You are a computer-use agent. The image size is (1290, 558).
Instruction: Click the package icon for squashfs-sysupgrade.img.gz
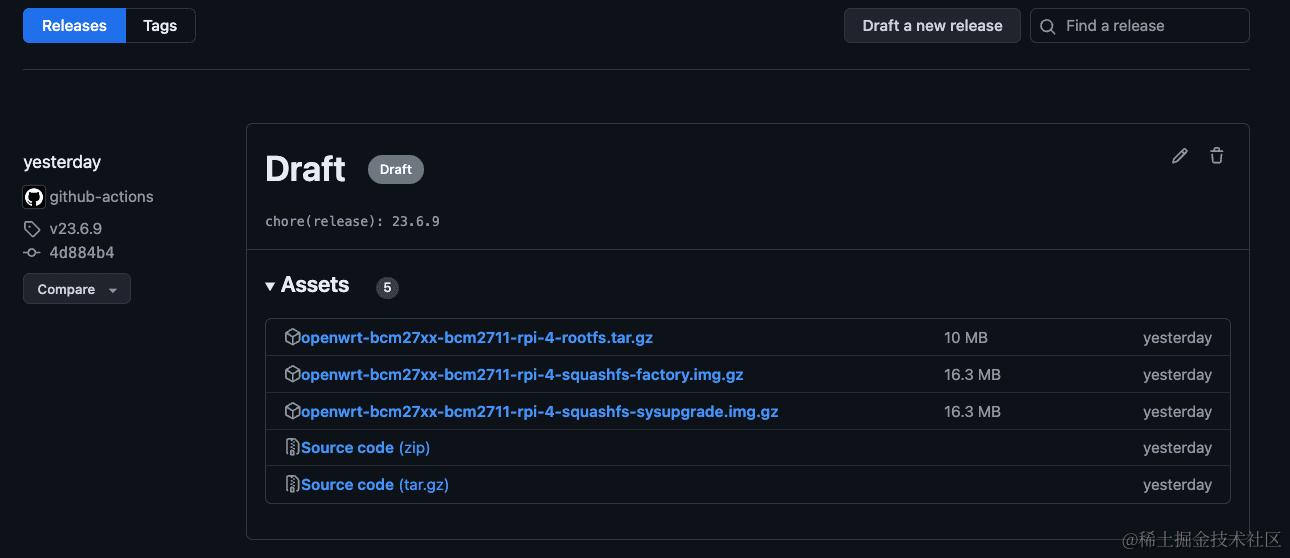click(x=292, y=411)
